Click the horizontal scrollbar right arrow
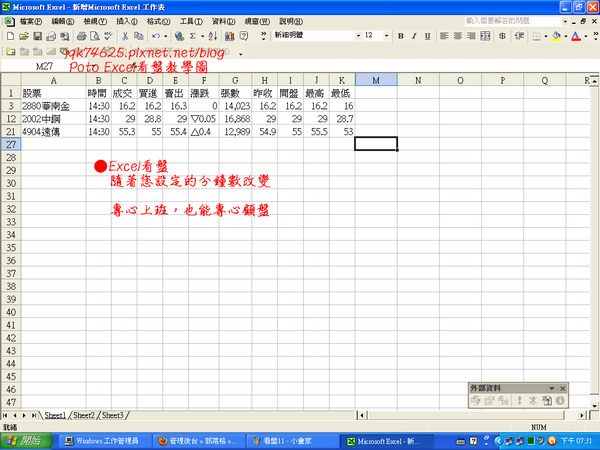600x450 pixels. (x=582, y=415)
